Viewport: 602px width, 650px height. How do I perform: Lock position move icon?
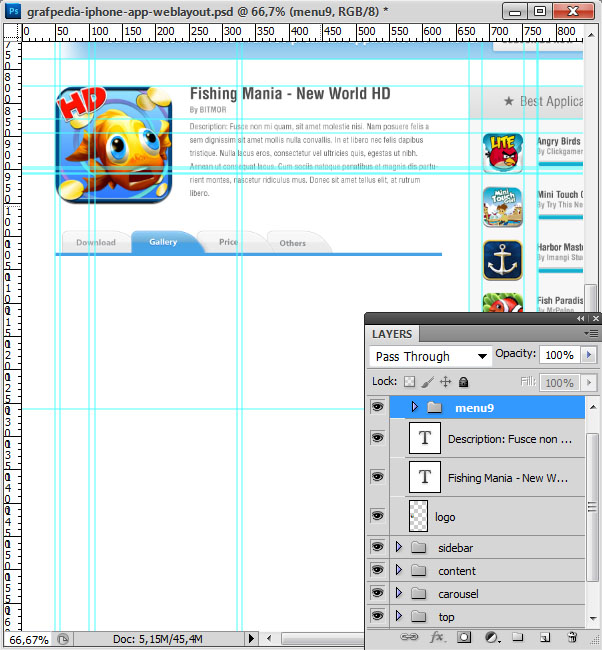point(445,381)
